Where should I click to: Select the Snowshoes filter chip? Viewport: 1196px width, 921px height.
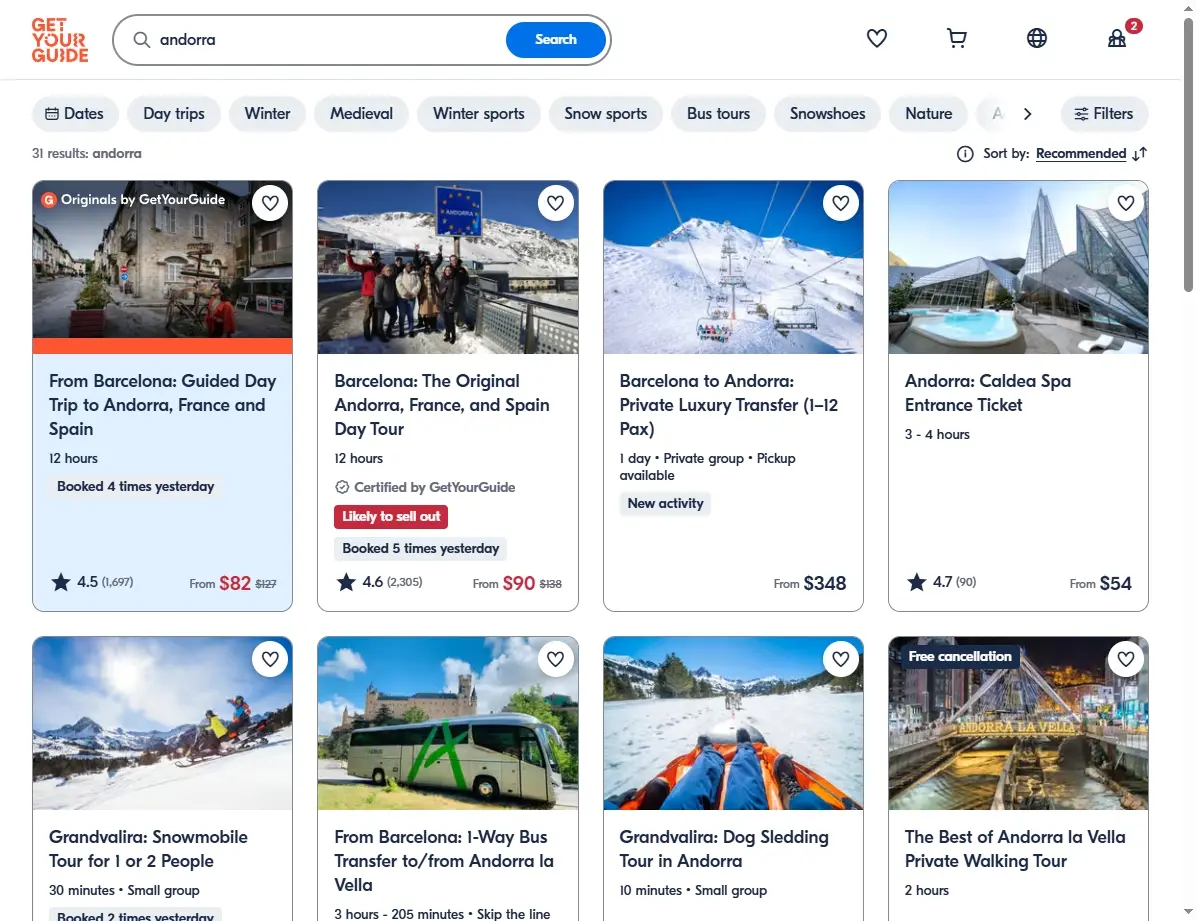pyautogui.click(x=828, y=114)
